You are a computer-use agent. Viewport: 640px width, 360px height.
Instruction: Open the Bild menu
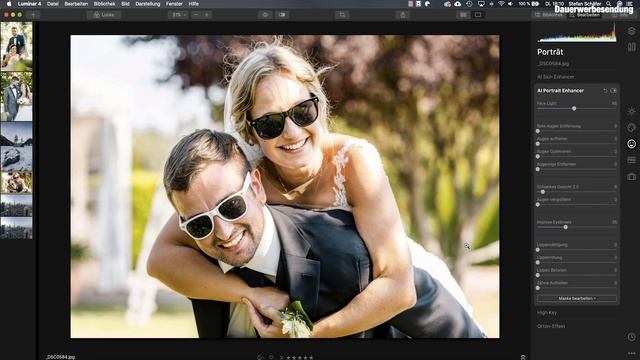(x=125, y=4)
